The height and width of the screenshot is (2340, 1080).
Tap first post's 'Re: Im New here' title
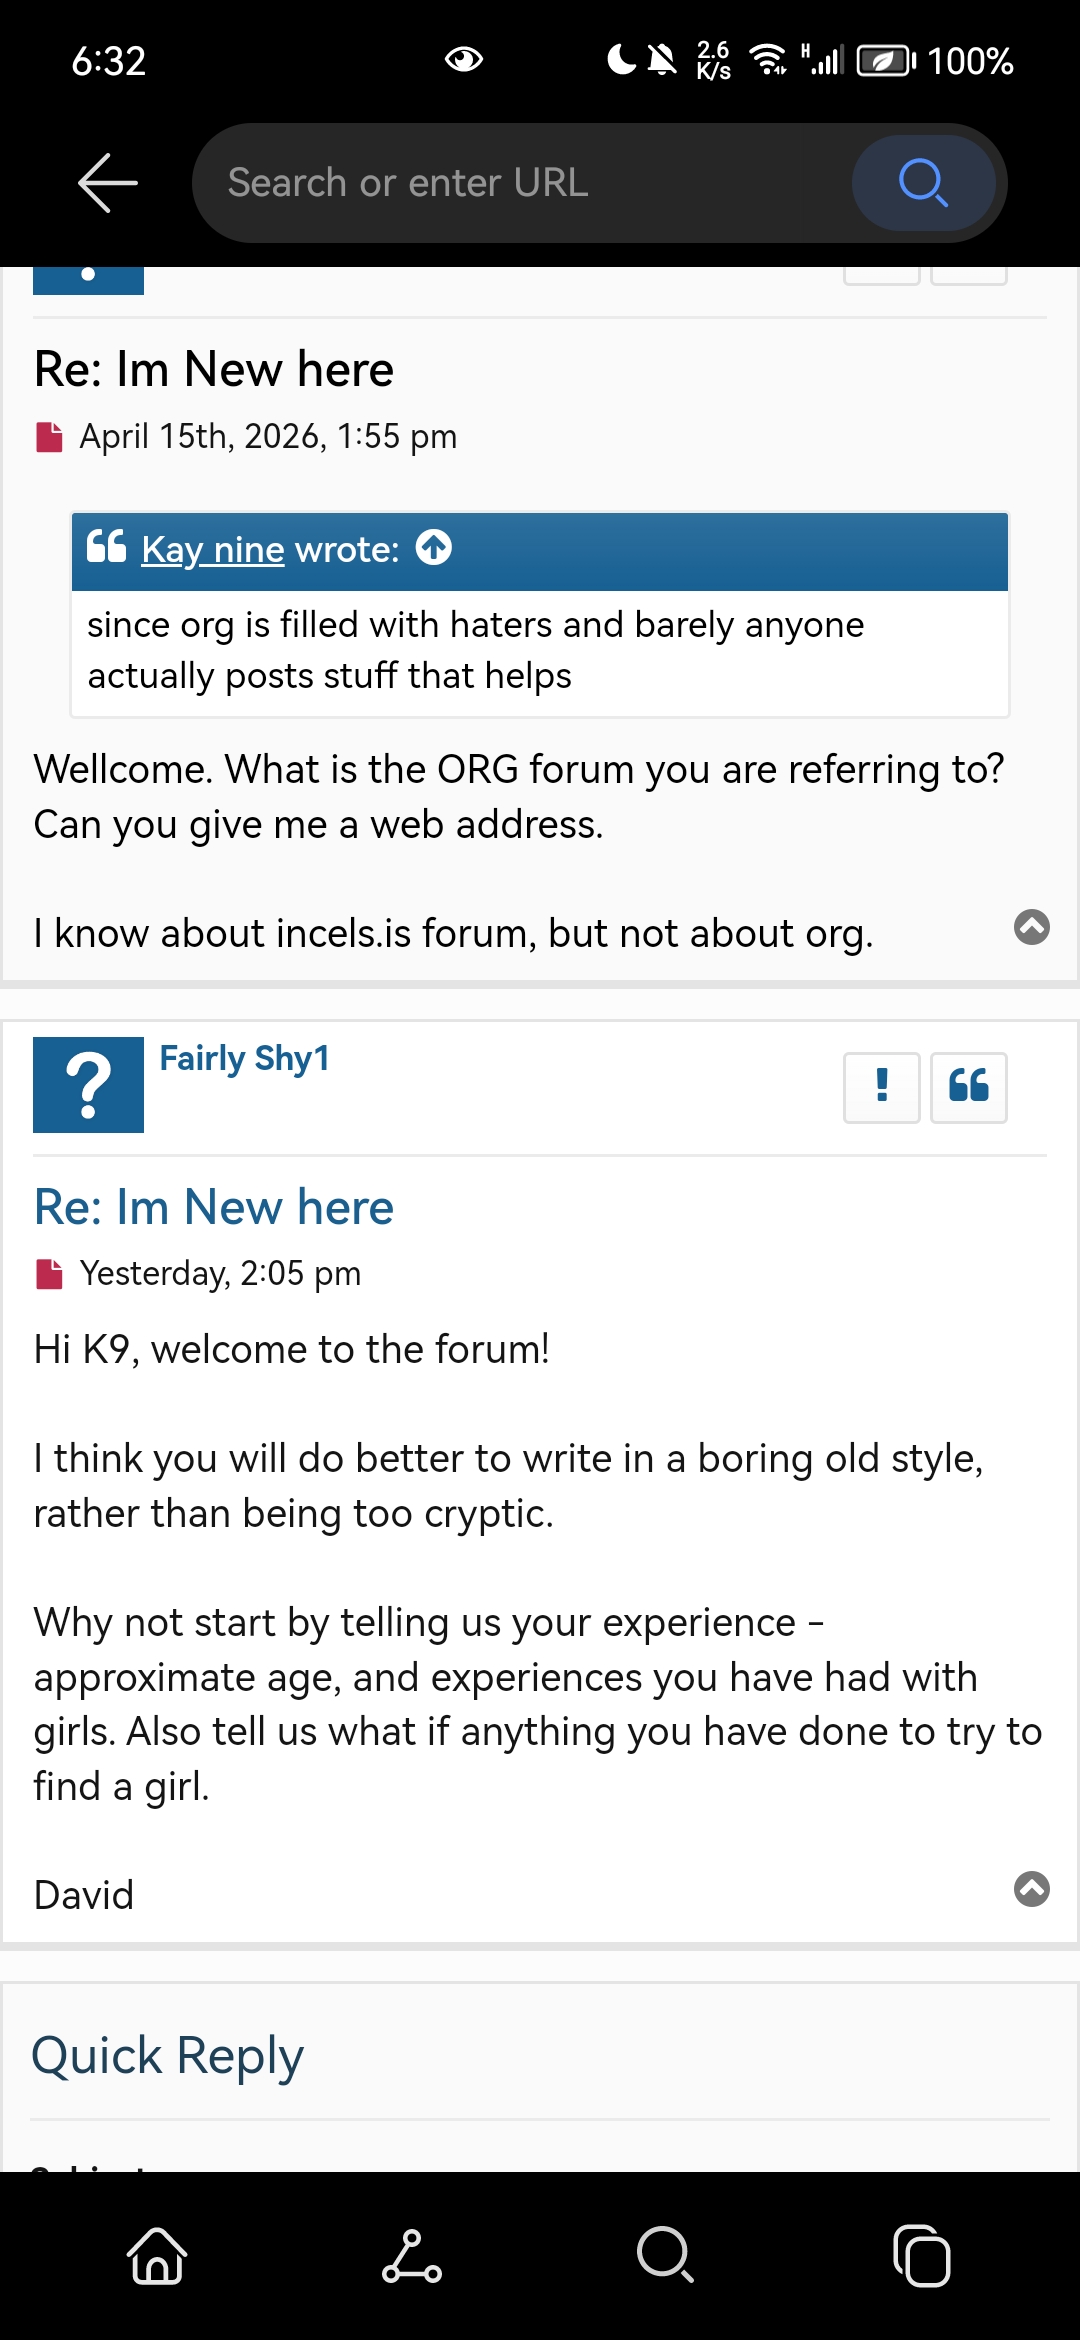pyautogui.click(x=214, y=369)
